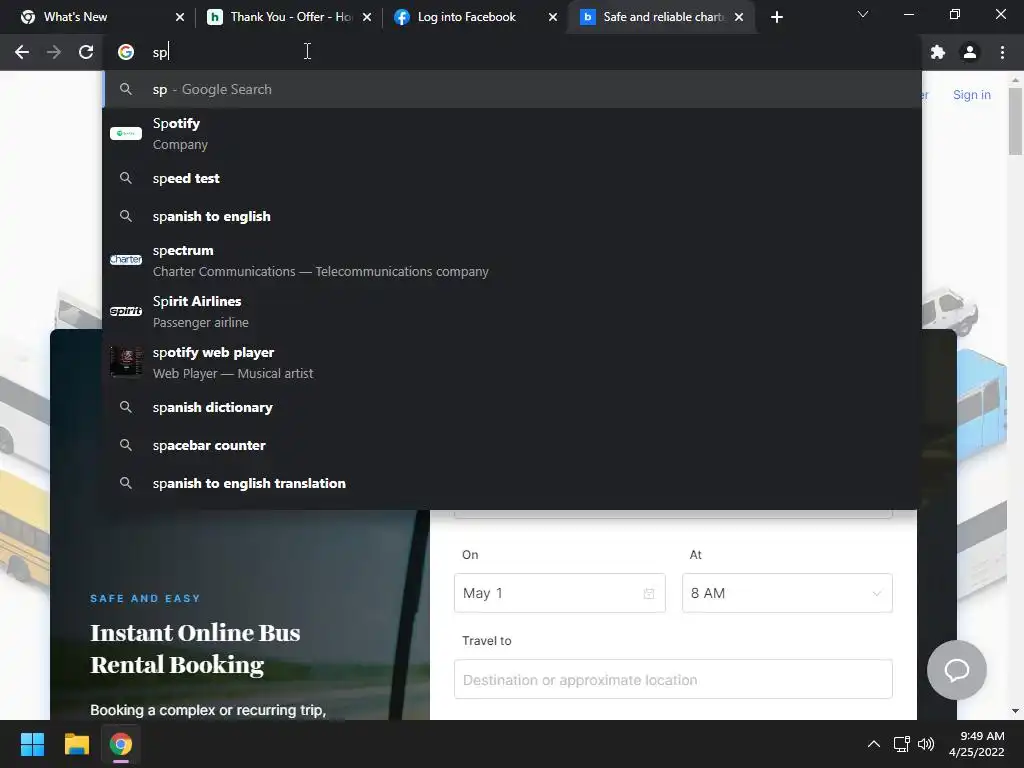Screen dimensions: 1024x768
Task: Pick the 'spacebar counter' suggestion
Action: [x=512, y=445]
